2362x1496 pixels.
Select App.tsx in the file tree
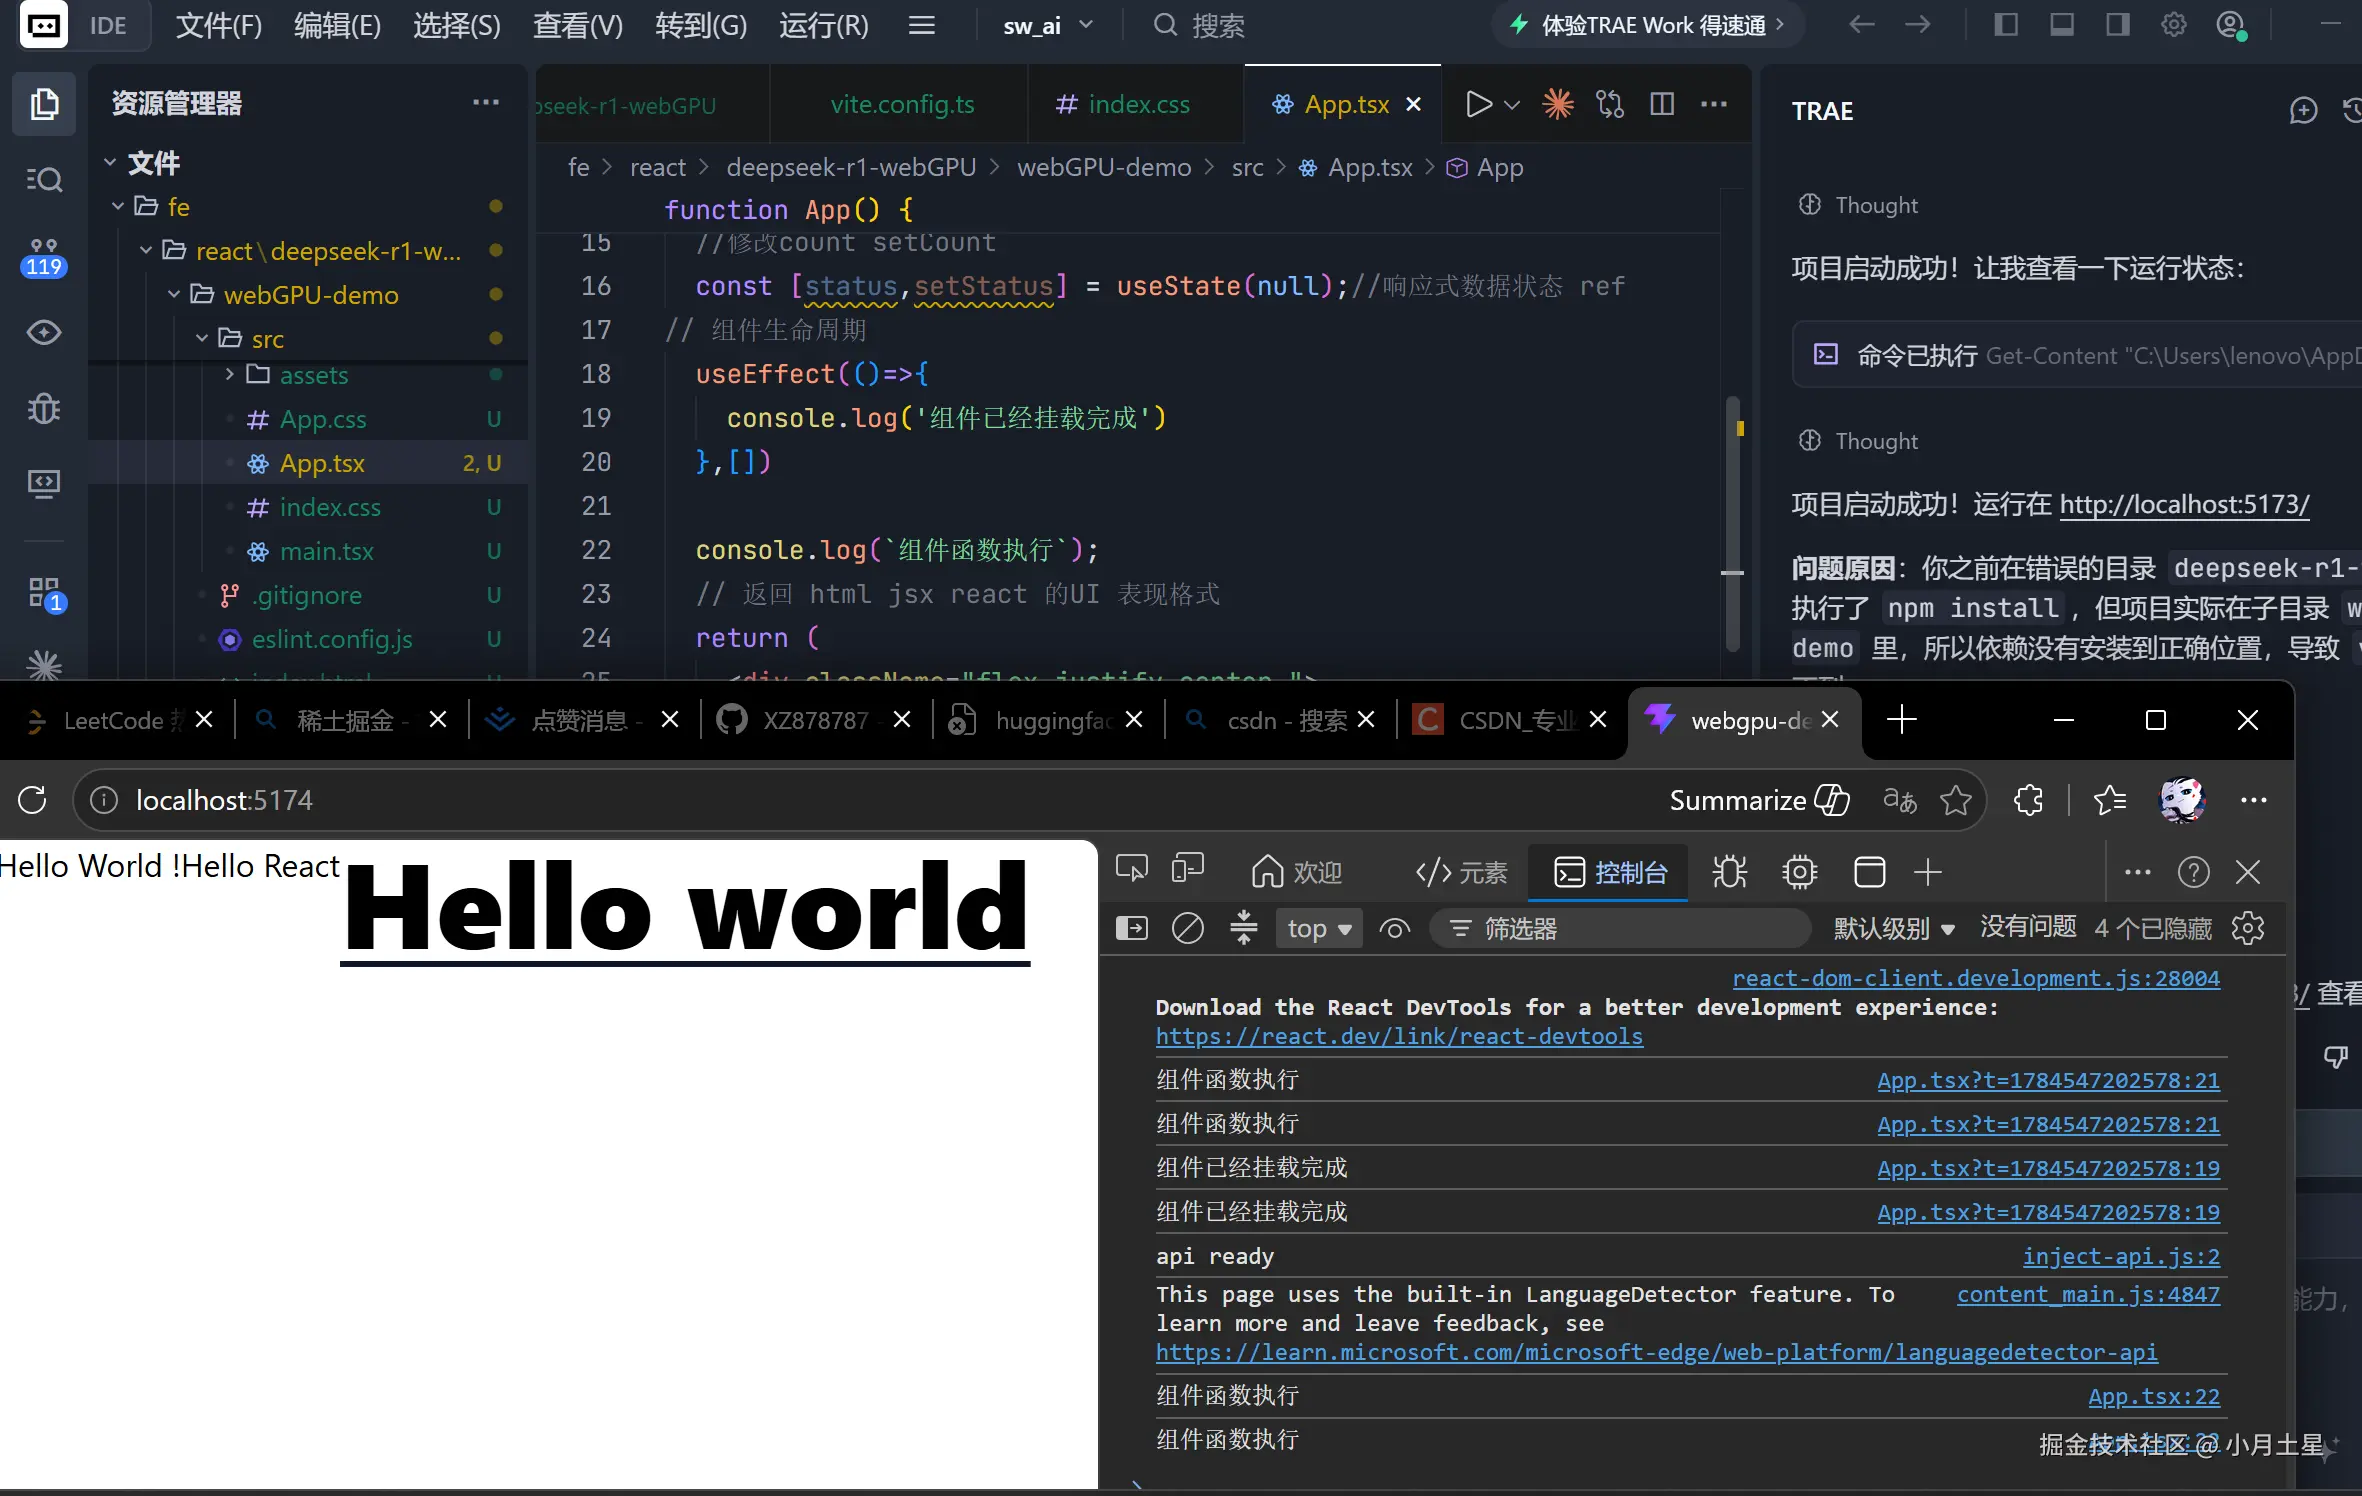pos(308,463)
